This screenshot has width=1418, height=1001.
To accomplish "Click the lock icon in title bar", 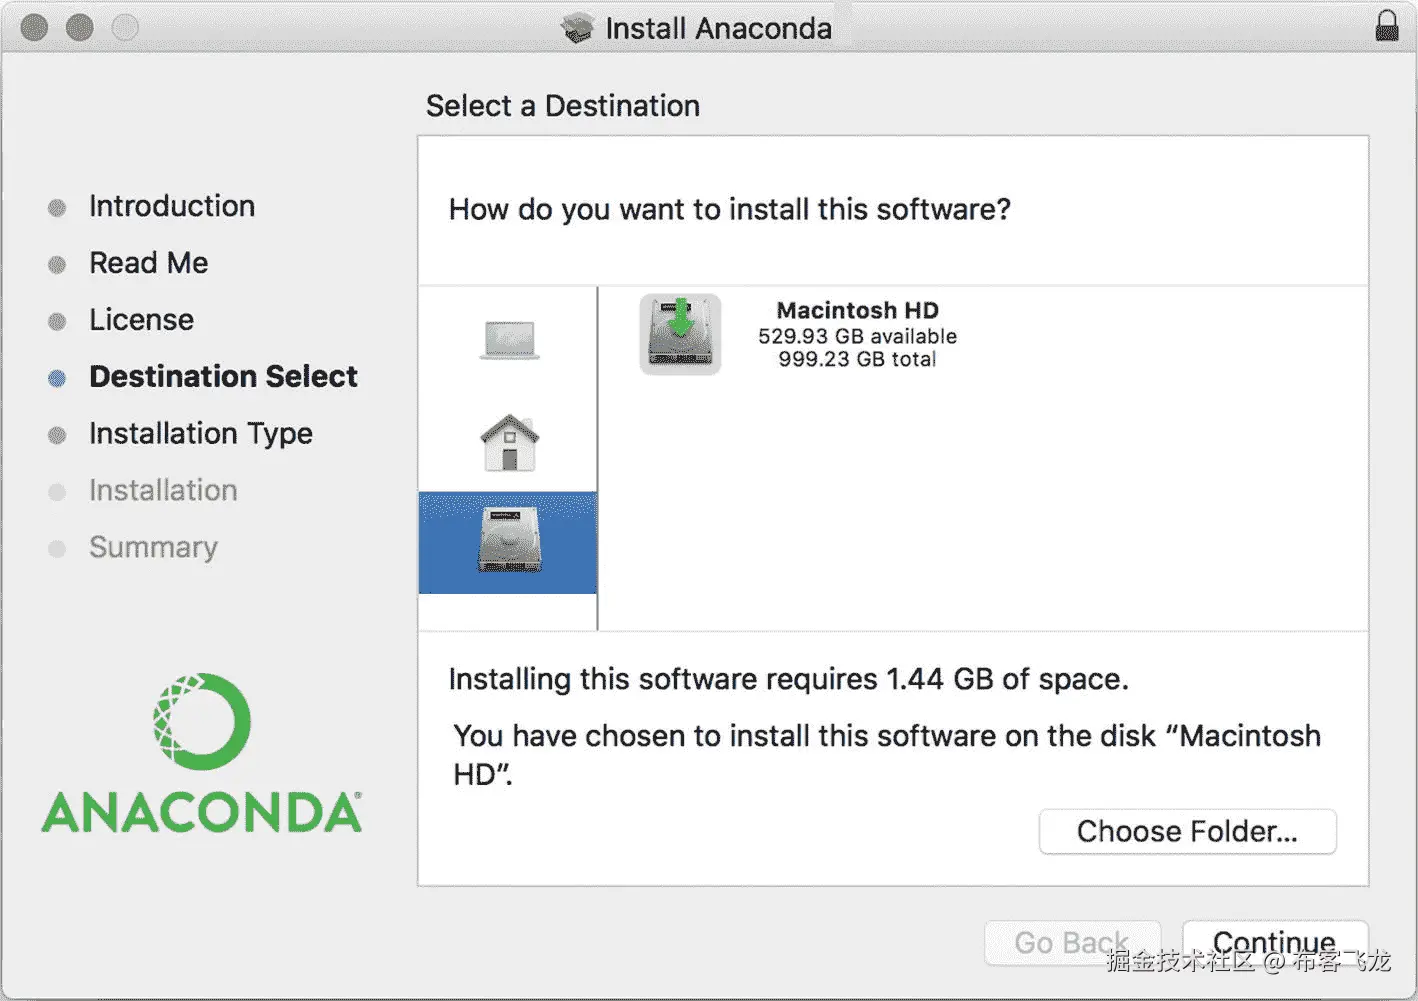I will click(x=1387, y=26).
